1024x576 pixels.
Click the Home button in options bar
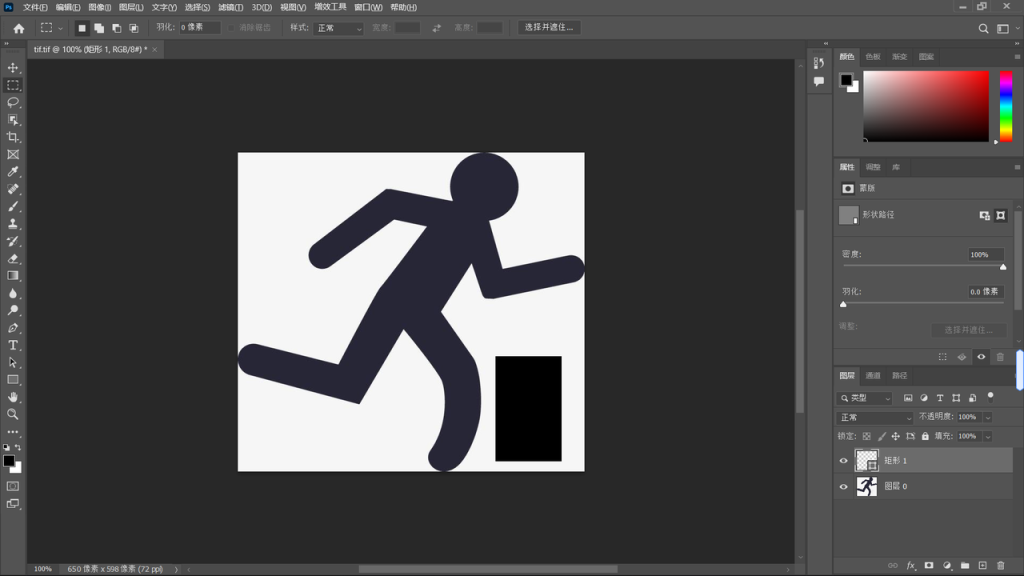point(18,28)
